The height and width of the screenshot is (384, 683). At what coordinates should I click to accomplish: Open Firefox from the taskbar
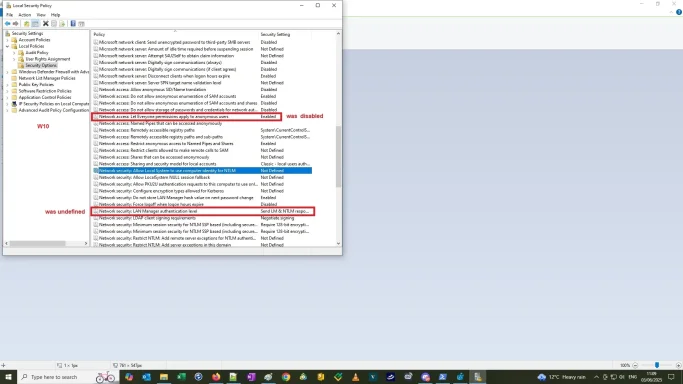click(216, 377)
